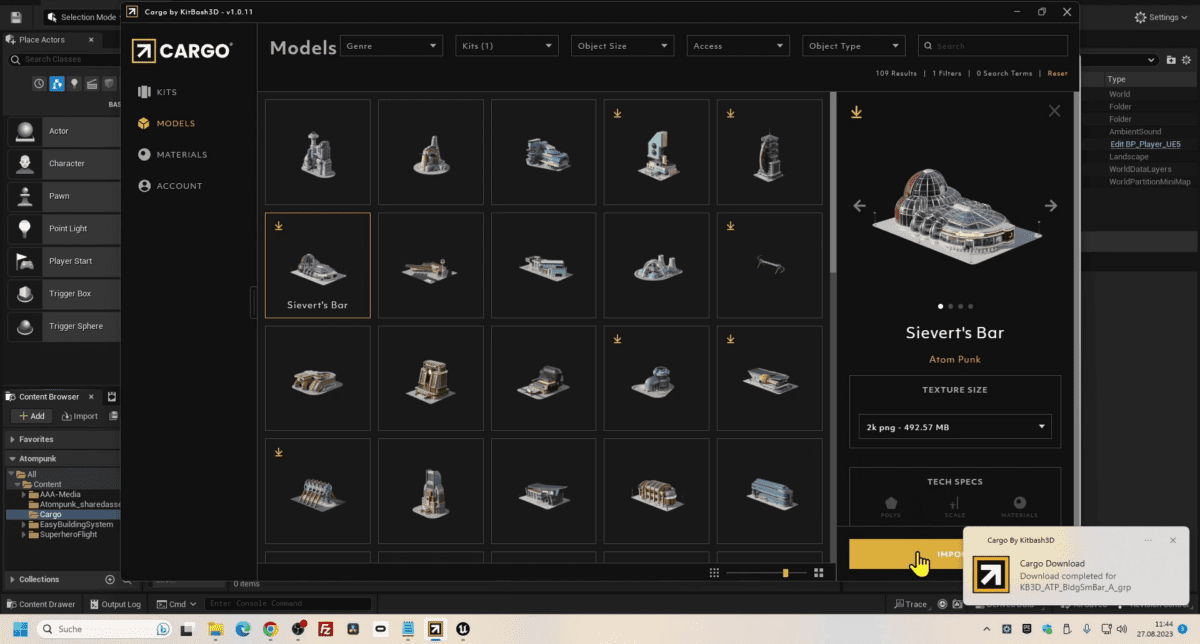The height and width of the screenshot is (644, 1200).
Task: Select the first preview dot under the model
Action: [939, 306]
